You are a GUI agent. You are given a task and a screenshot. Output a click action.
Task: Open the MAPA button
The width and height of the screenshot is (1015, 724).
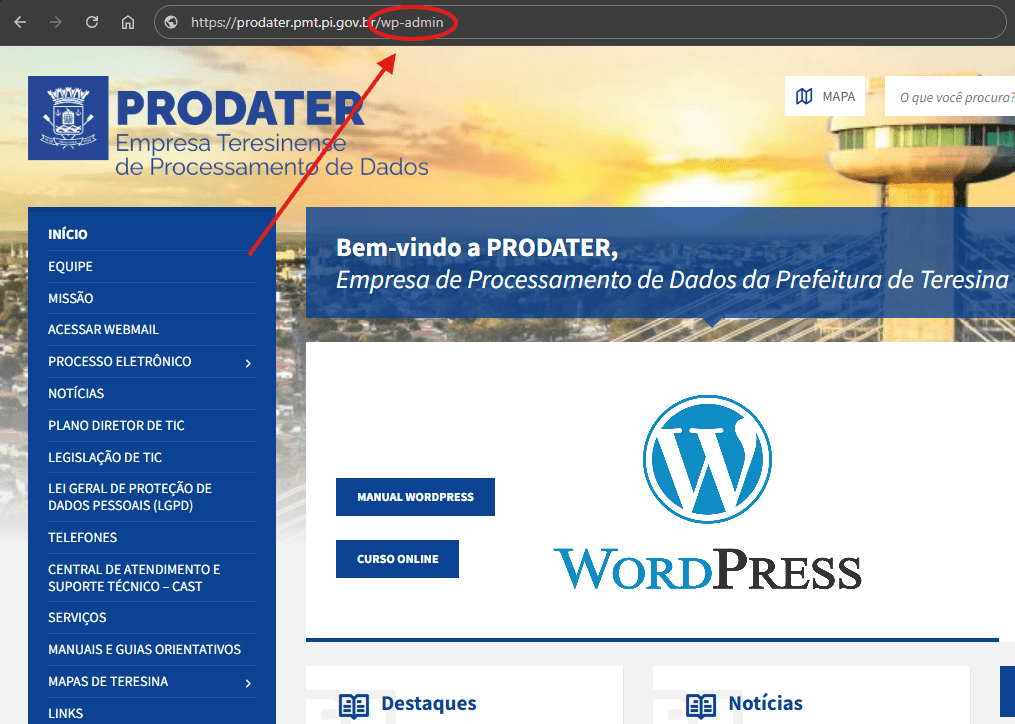click(825, 96)
